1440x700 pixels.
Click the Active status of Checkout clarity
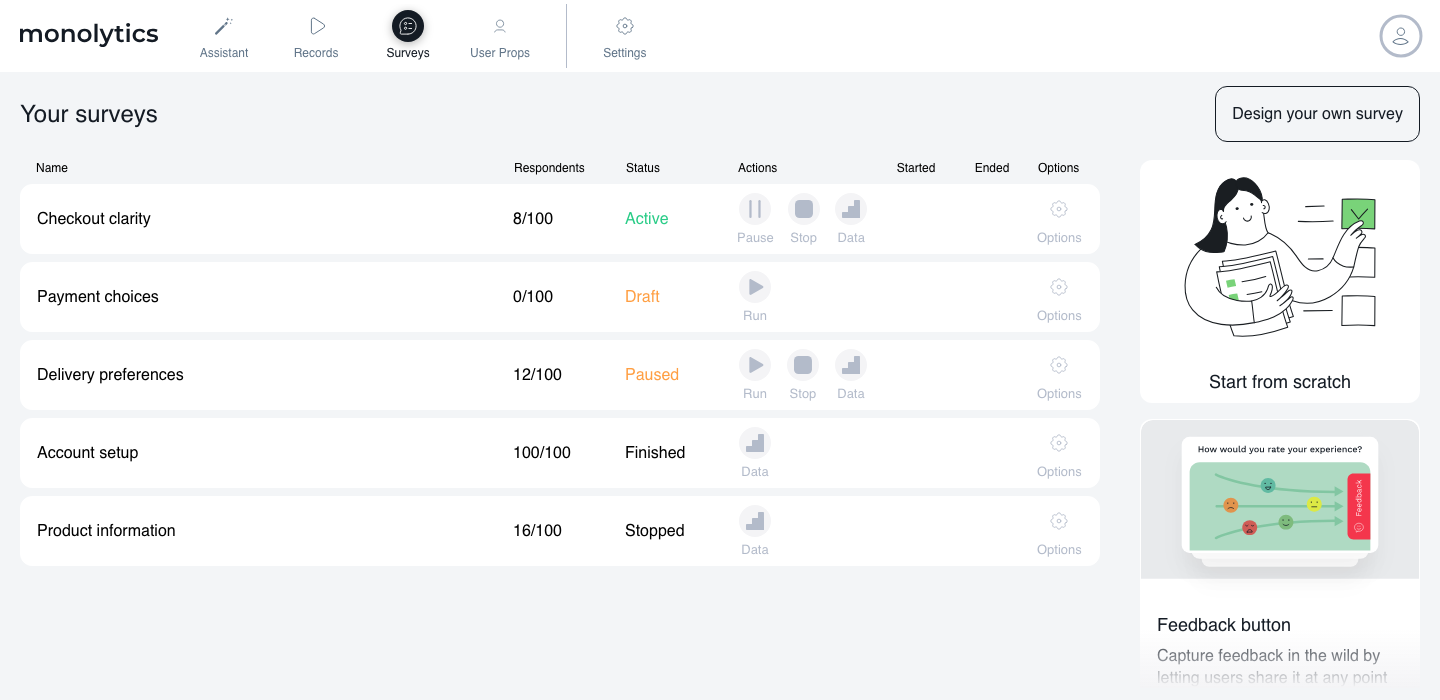(647, 218)
